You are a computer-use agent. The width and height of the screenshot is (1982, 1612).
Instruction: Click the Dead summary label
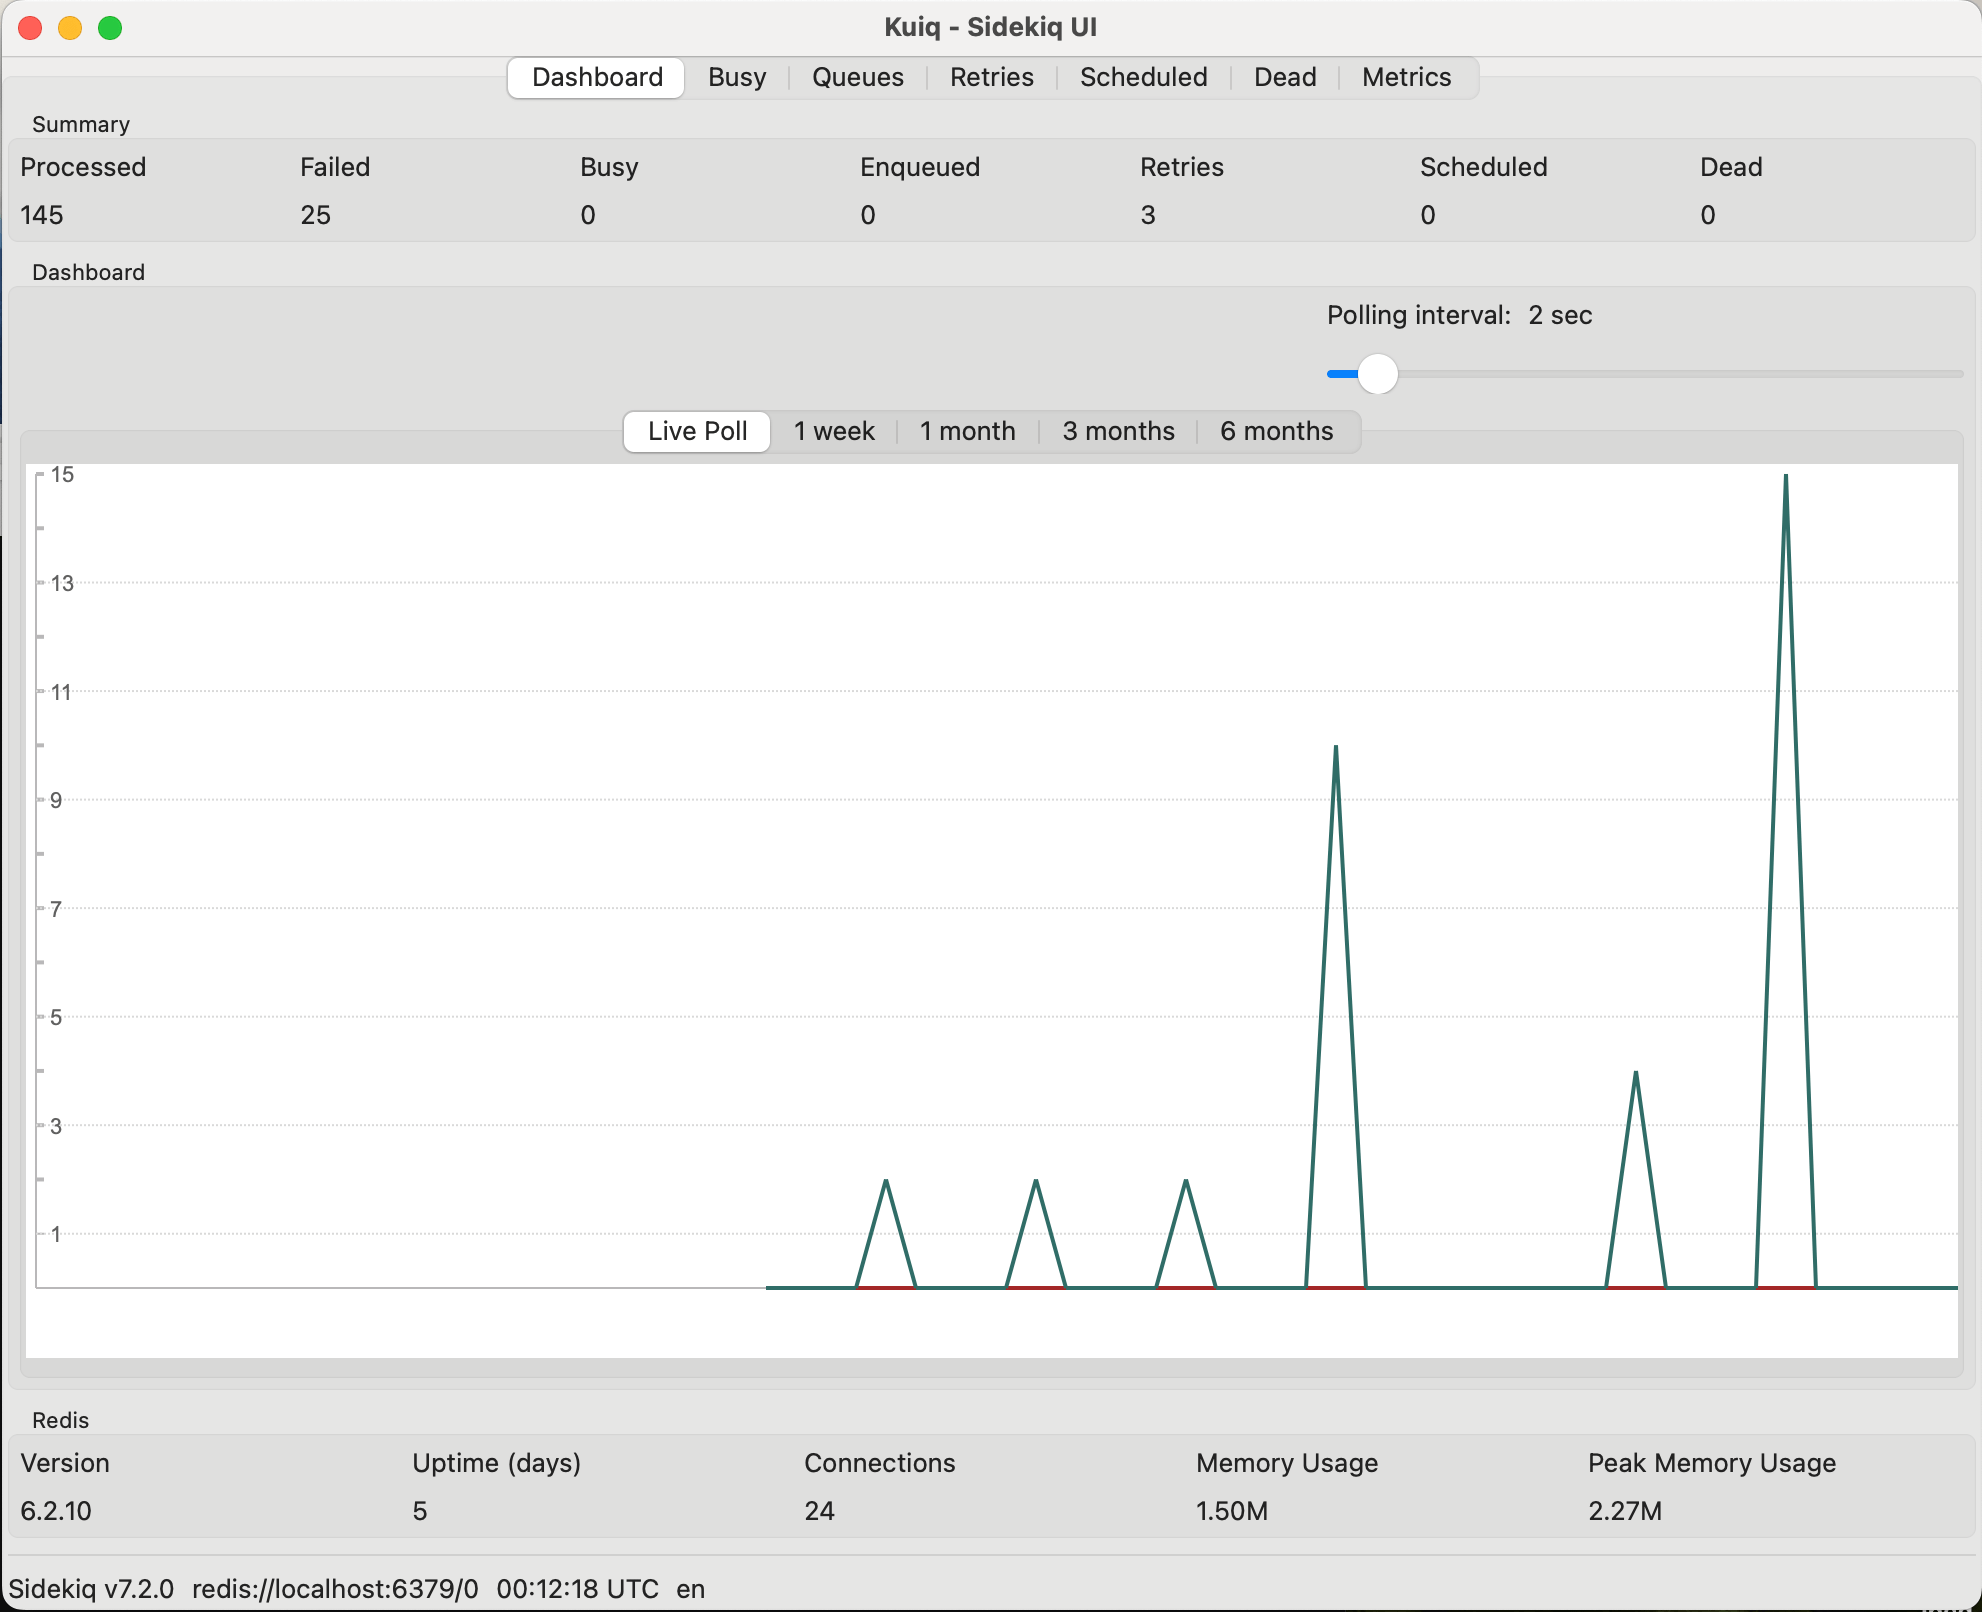(1731, 167)
